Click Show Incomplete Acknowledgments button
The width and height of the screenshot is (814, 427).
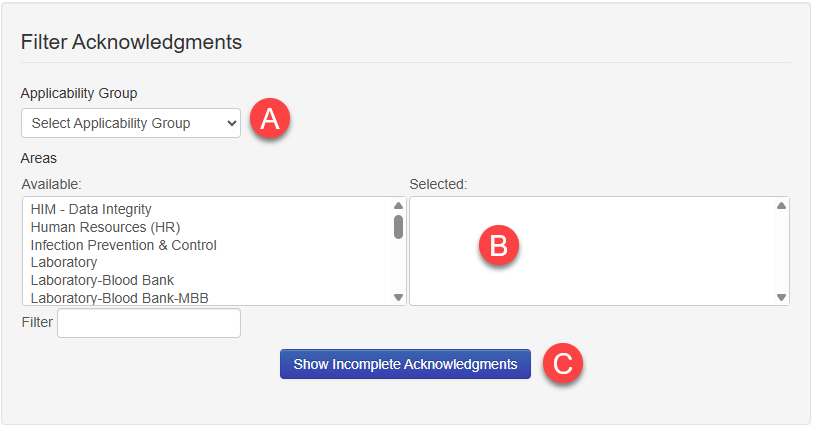pos(405,364)
